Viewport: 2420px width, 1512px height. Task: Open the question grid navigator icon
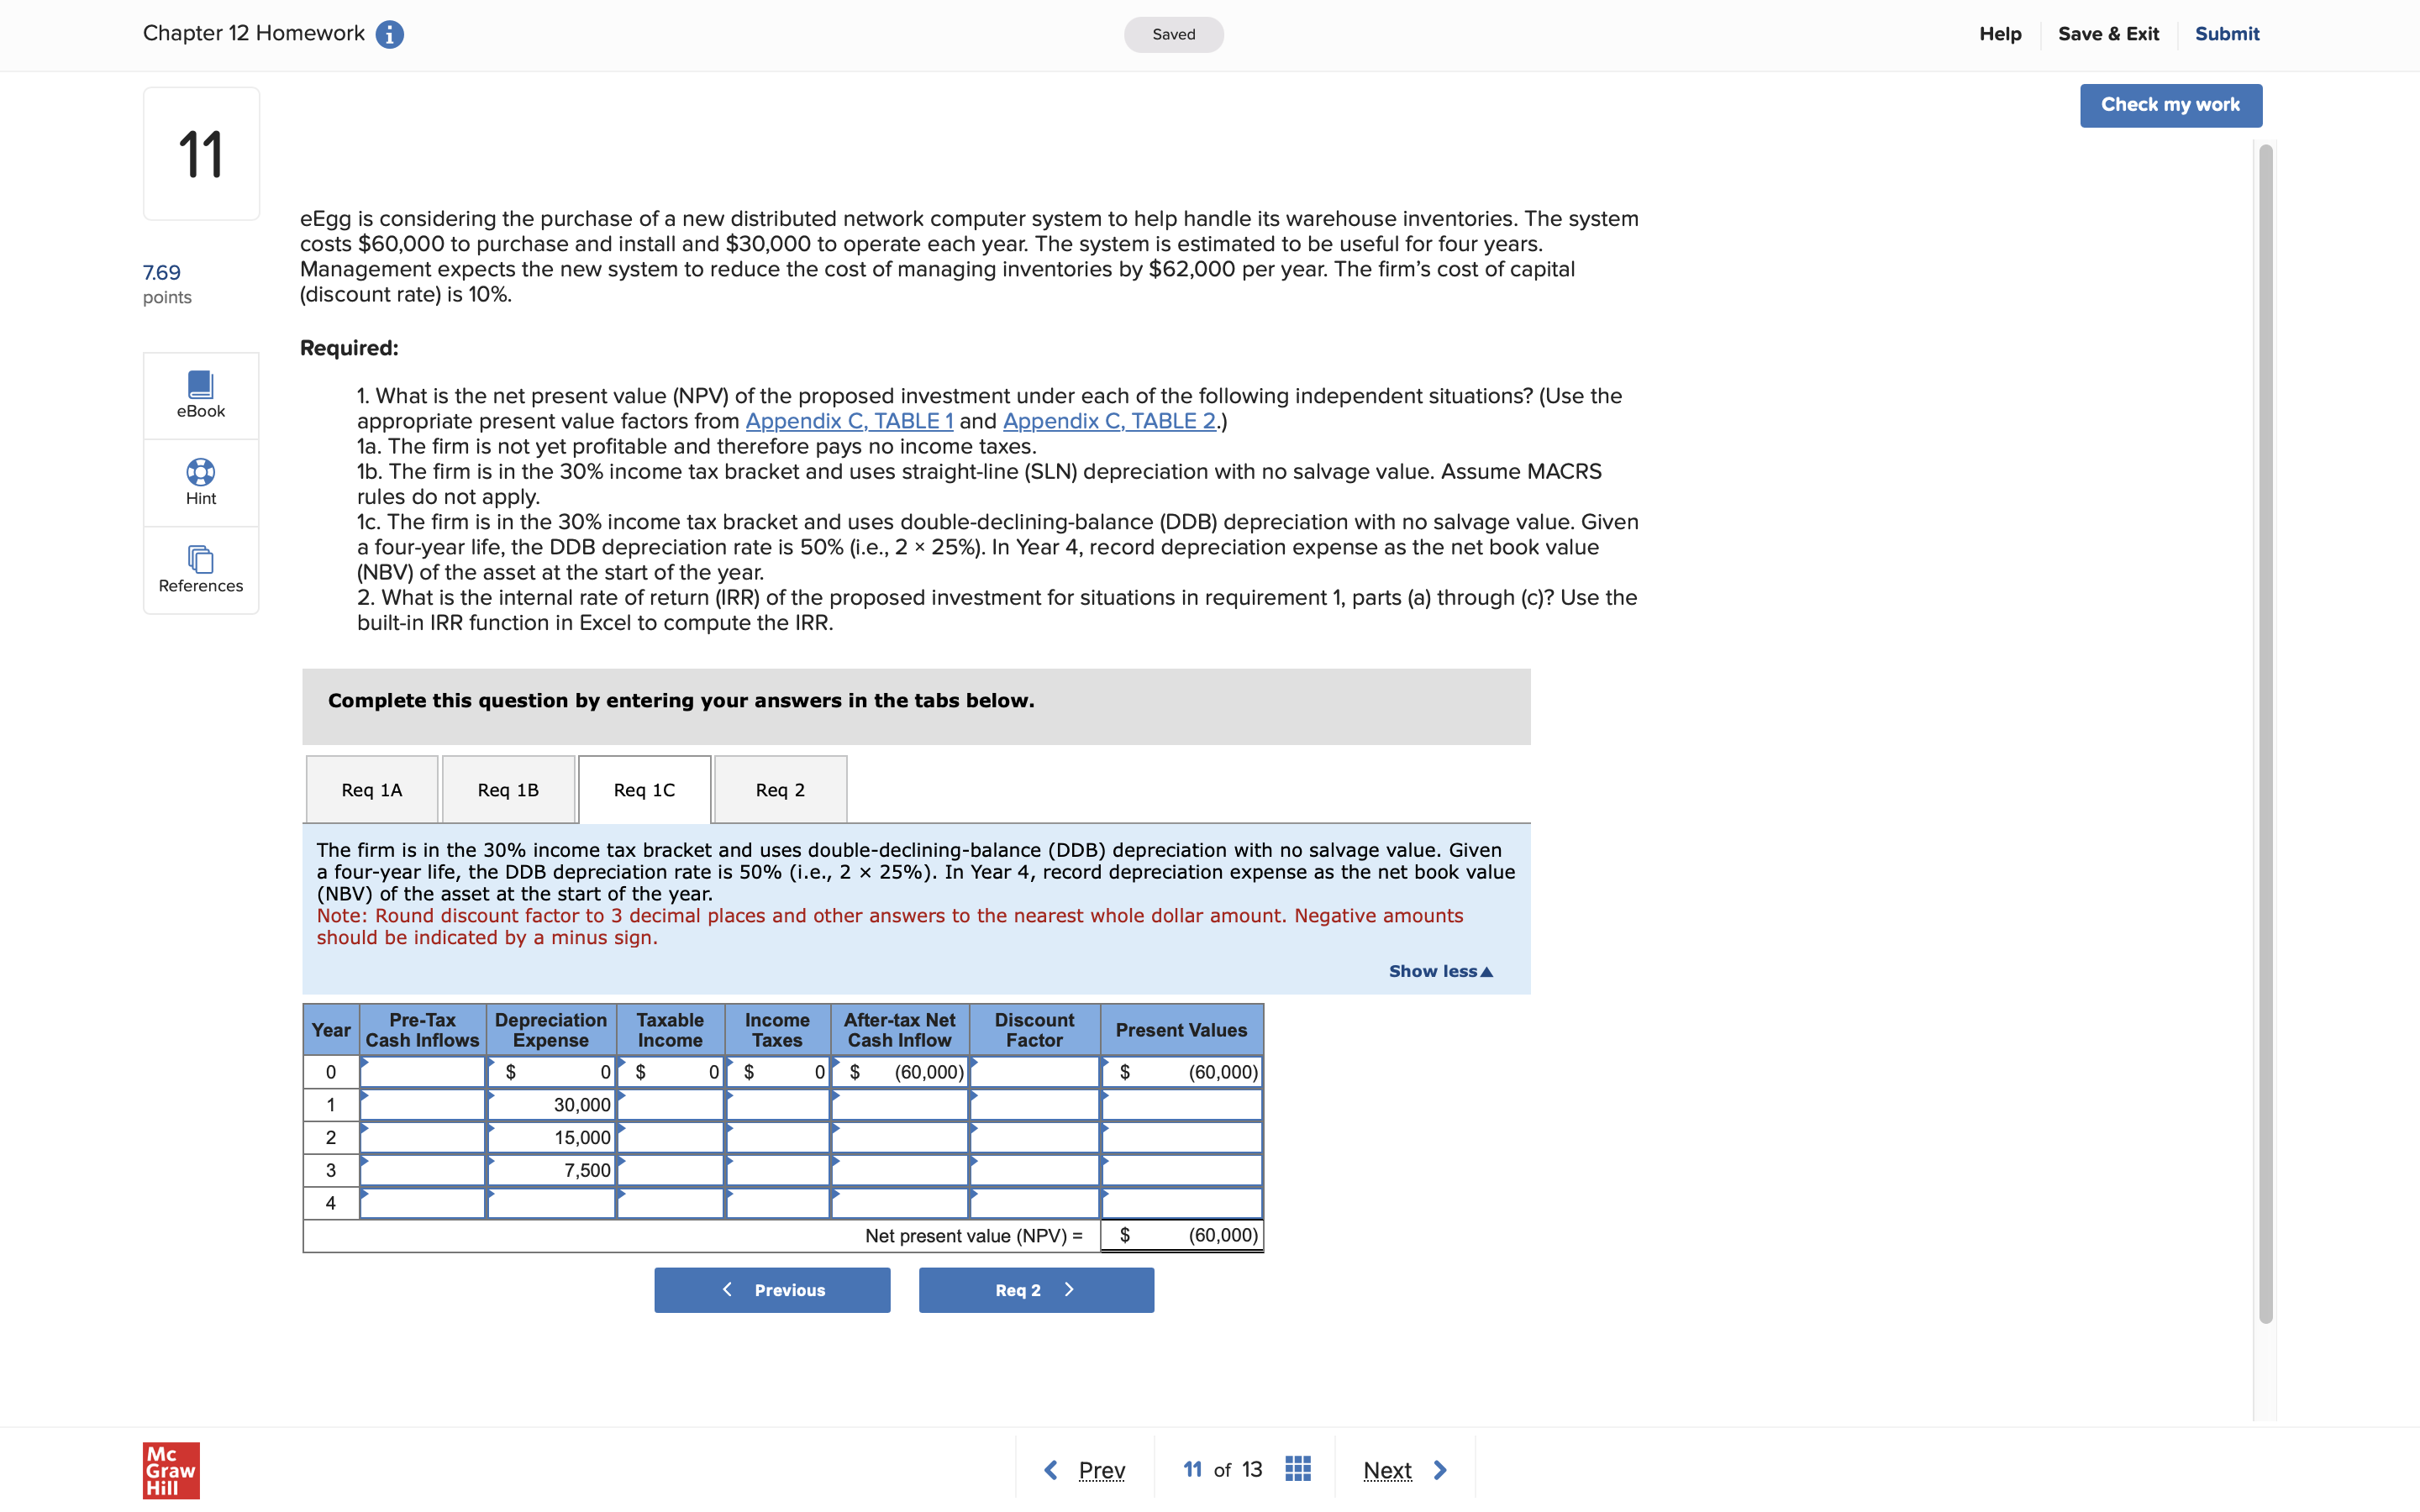click(x=1297, y=1469)
